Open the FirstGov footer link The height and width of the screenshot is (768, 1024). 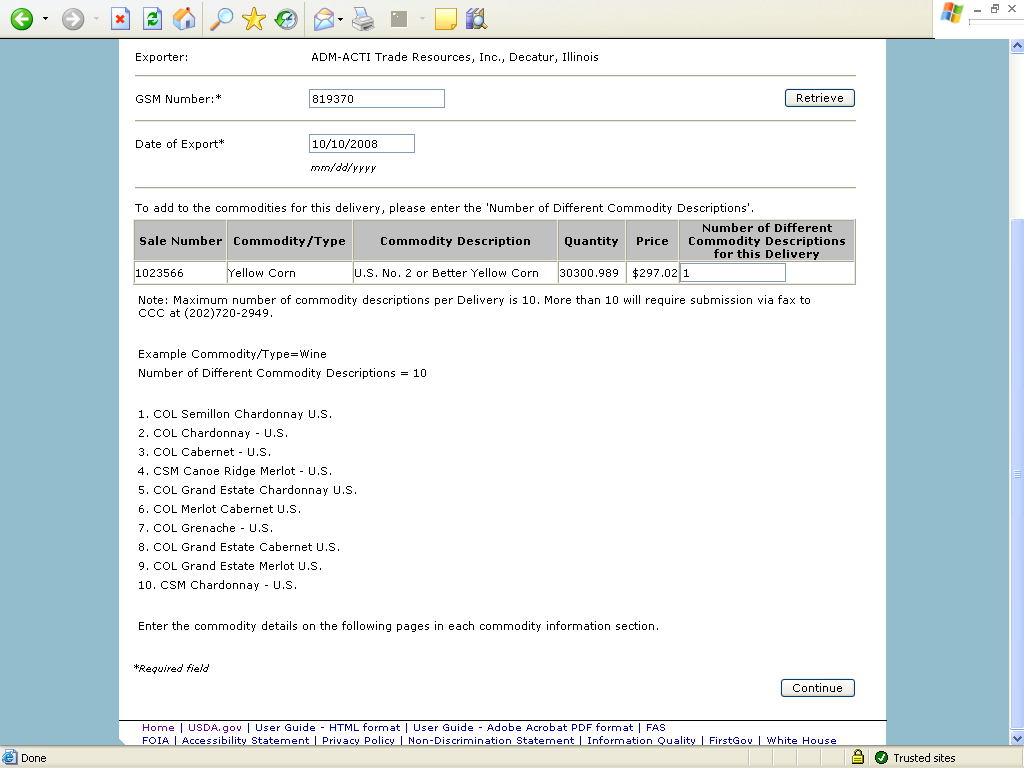click(x=731, y=741)
